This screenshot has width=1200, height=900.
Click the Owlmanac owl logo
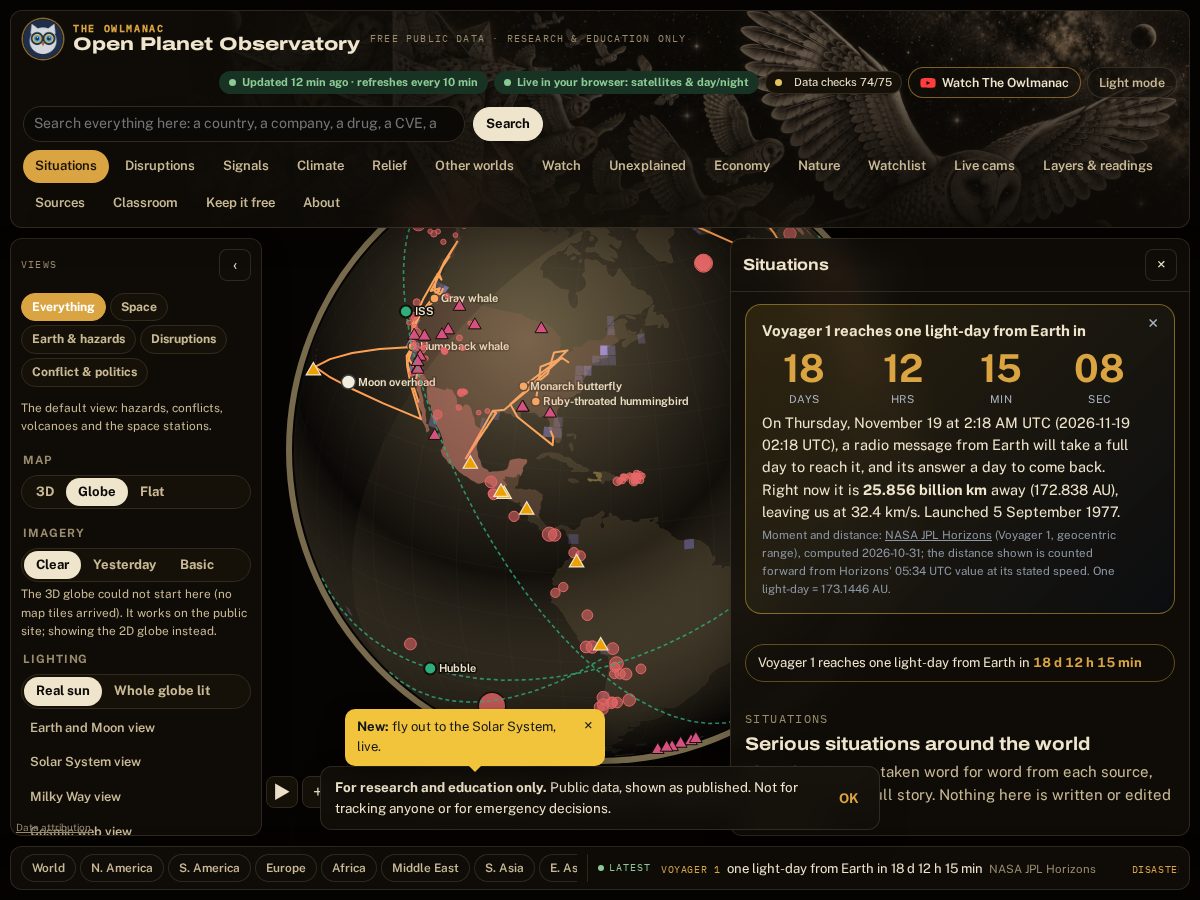[43, 39]
